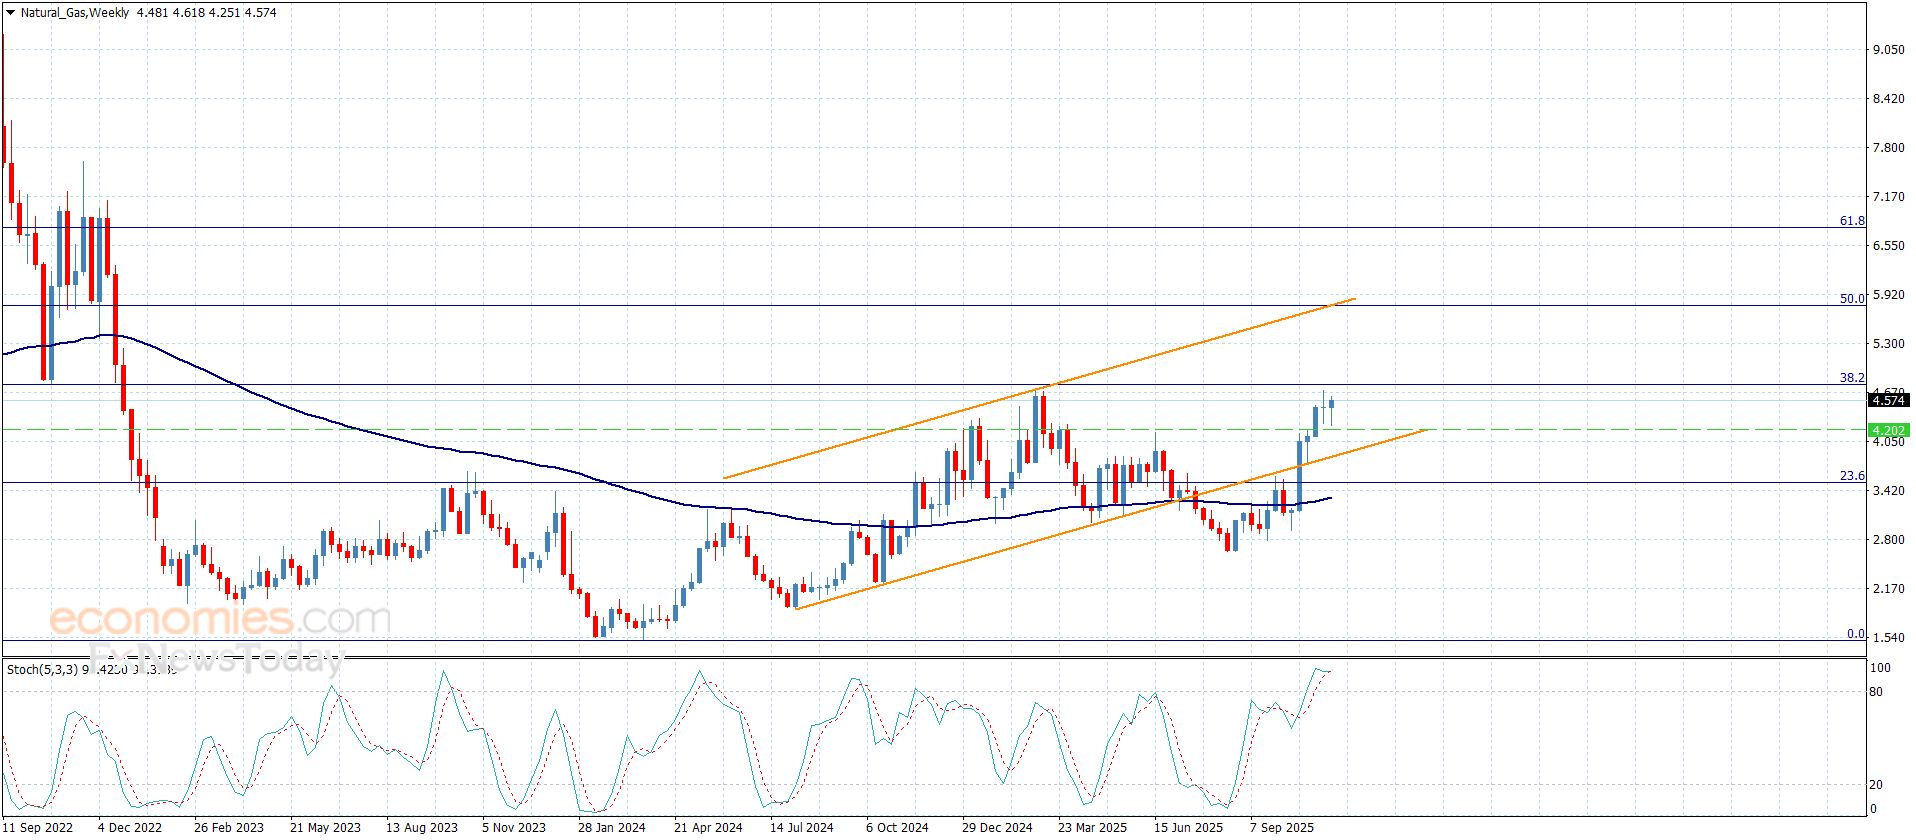
Task: Click the 7 Sep 2025 date on time axis
Action: coord(1282,827)
